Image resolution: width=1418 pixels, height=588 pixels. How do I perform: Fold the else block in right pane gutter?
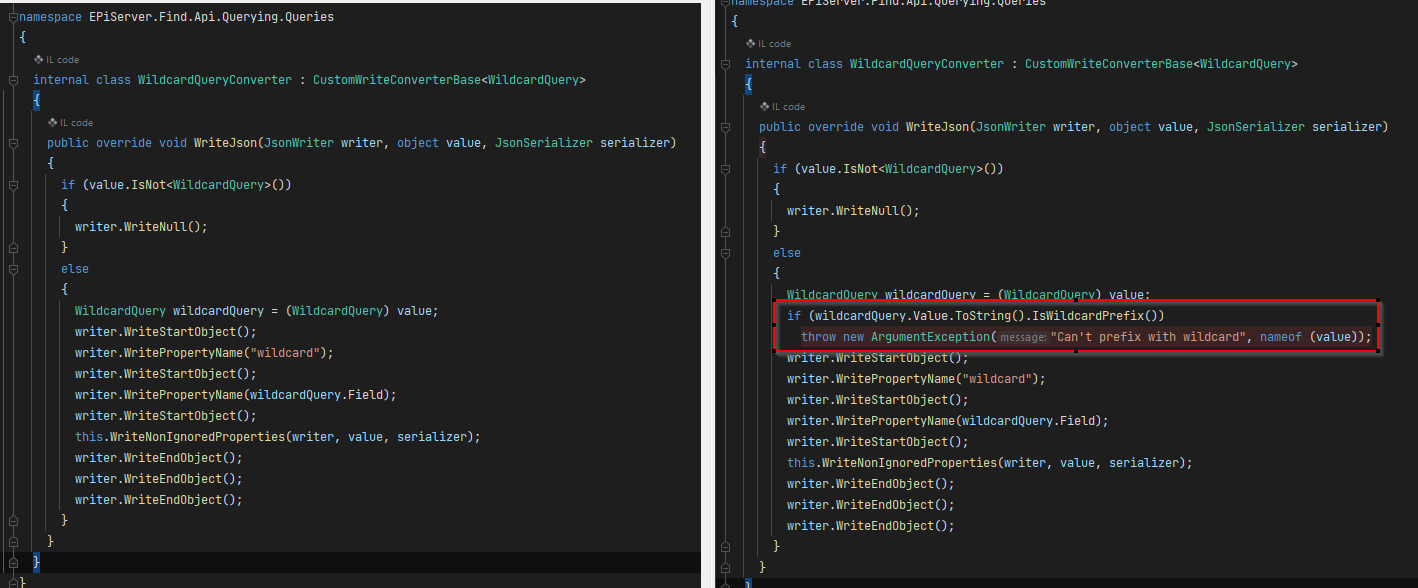pos(725,253)
